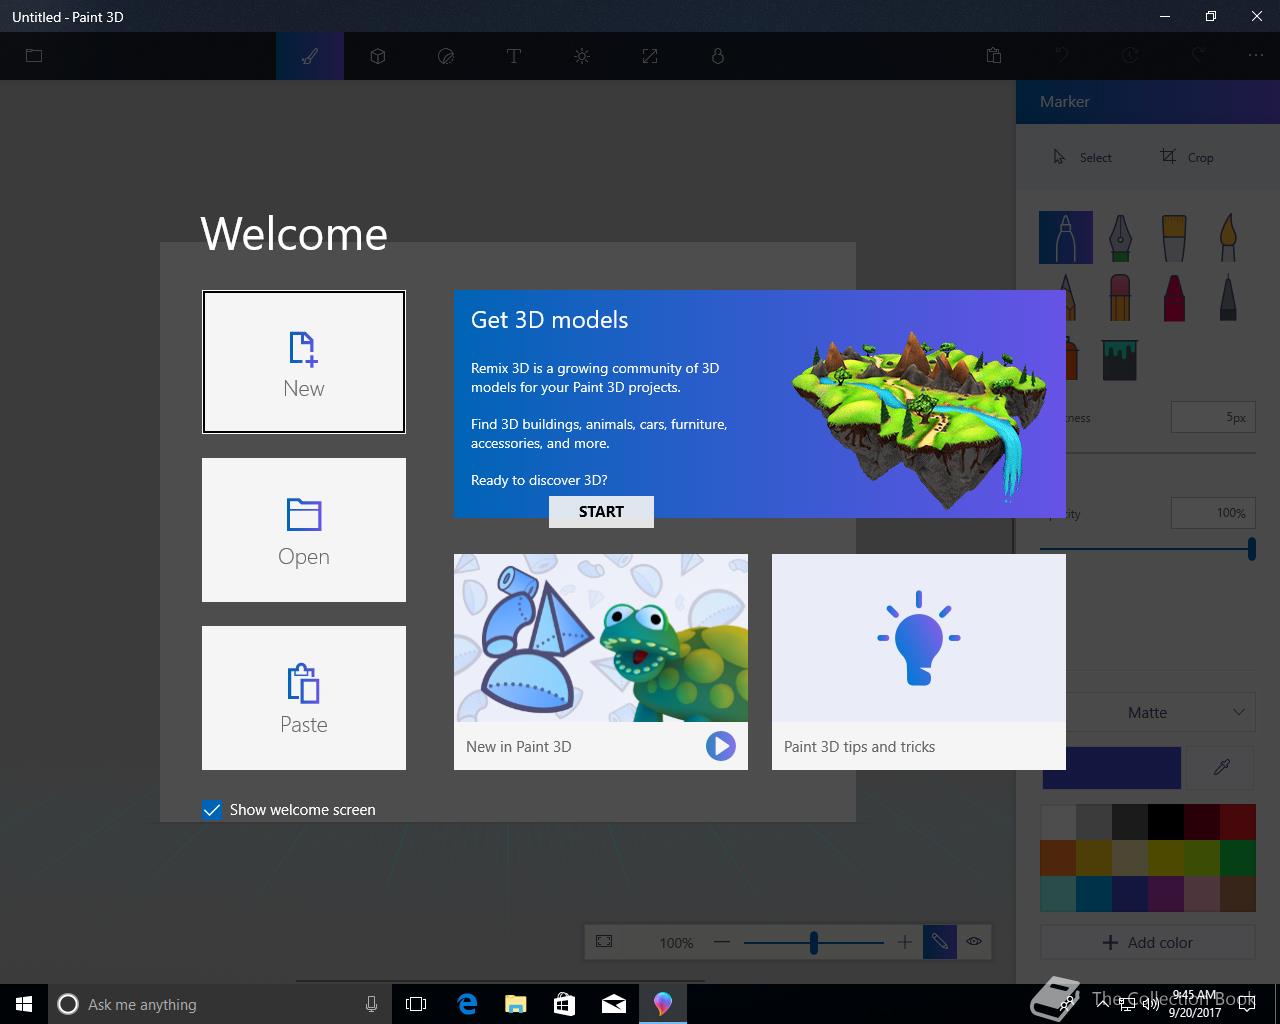Click the eyedropper color picker
The height and width of the screenshot is (1024, 1280).
coord(1221,767)
